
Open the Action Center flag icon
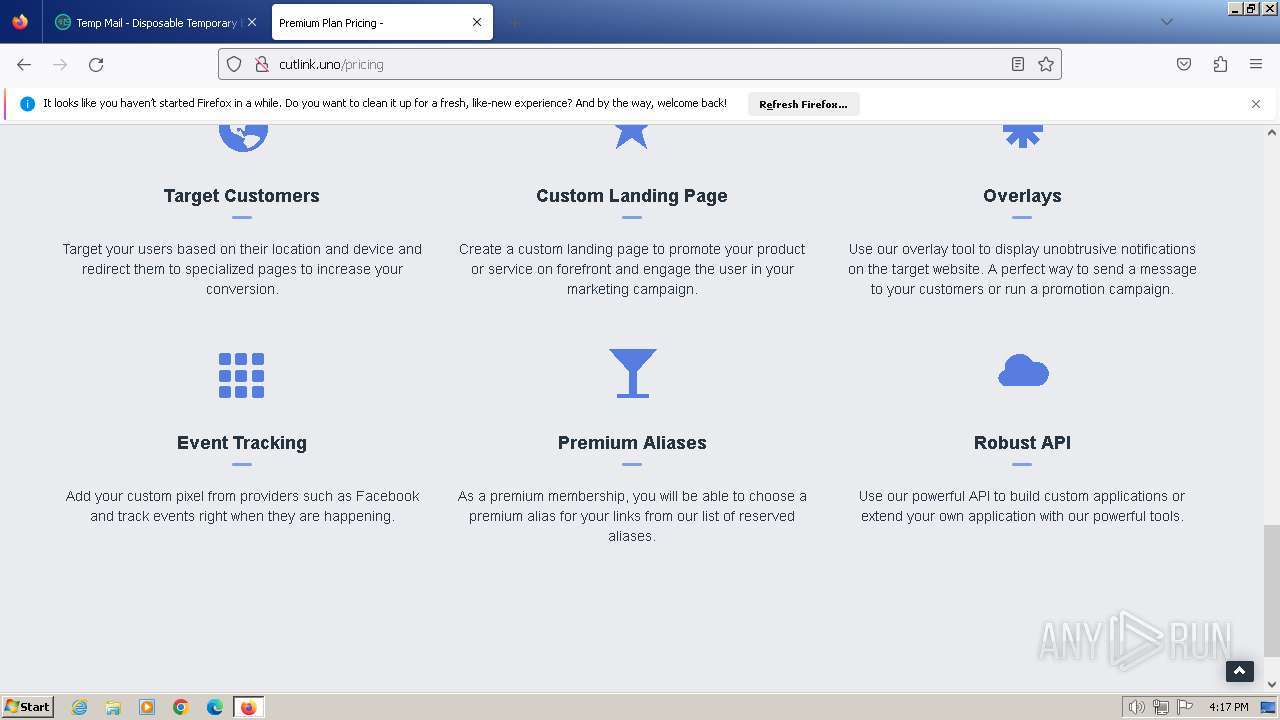tap(1185, 707)
